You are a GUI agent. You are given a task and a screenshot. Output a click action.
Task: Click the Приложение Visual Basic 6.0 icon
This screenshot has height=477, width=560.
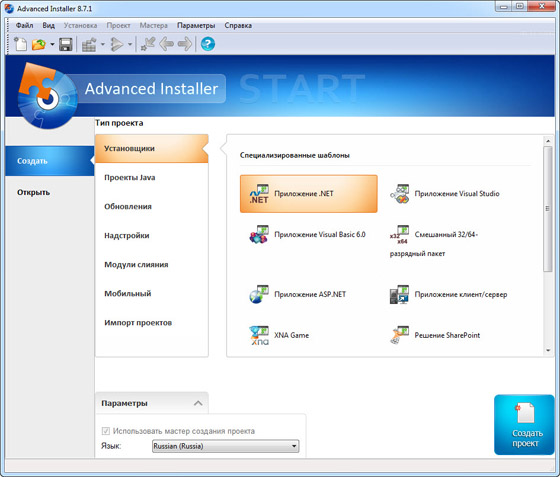point(259,235)
